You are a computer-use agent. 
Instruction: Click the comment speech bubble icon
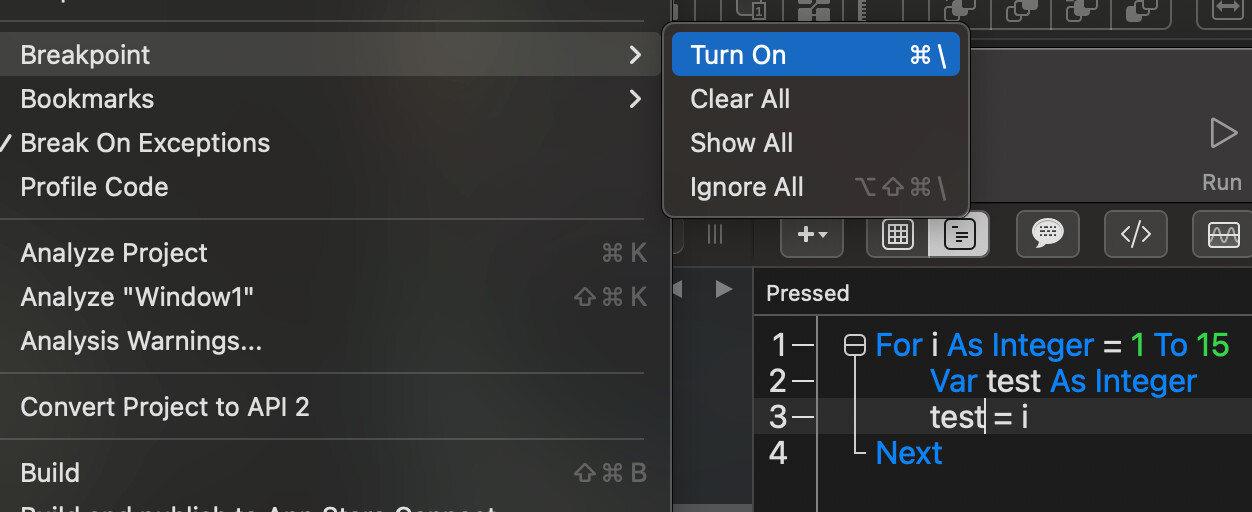click(1047, 234)
